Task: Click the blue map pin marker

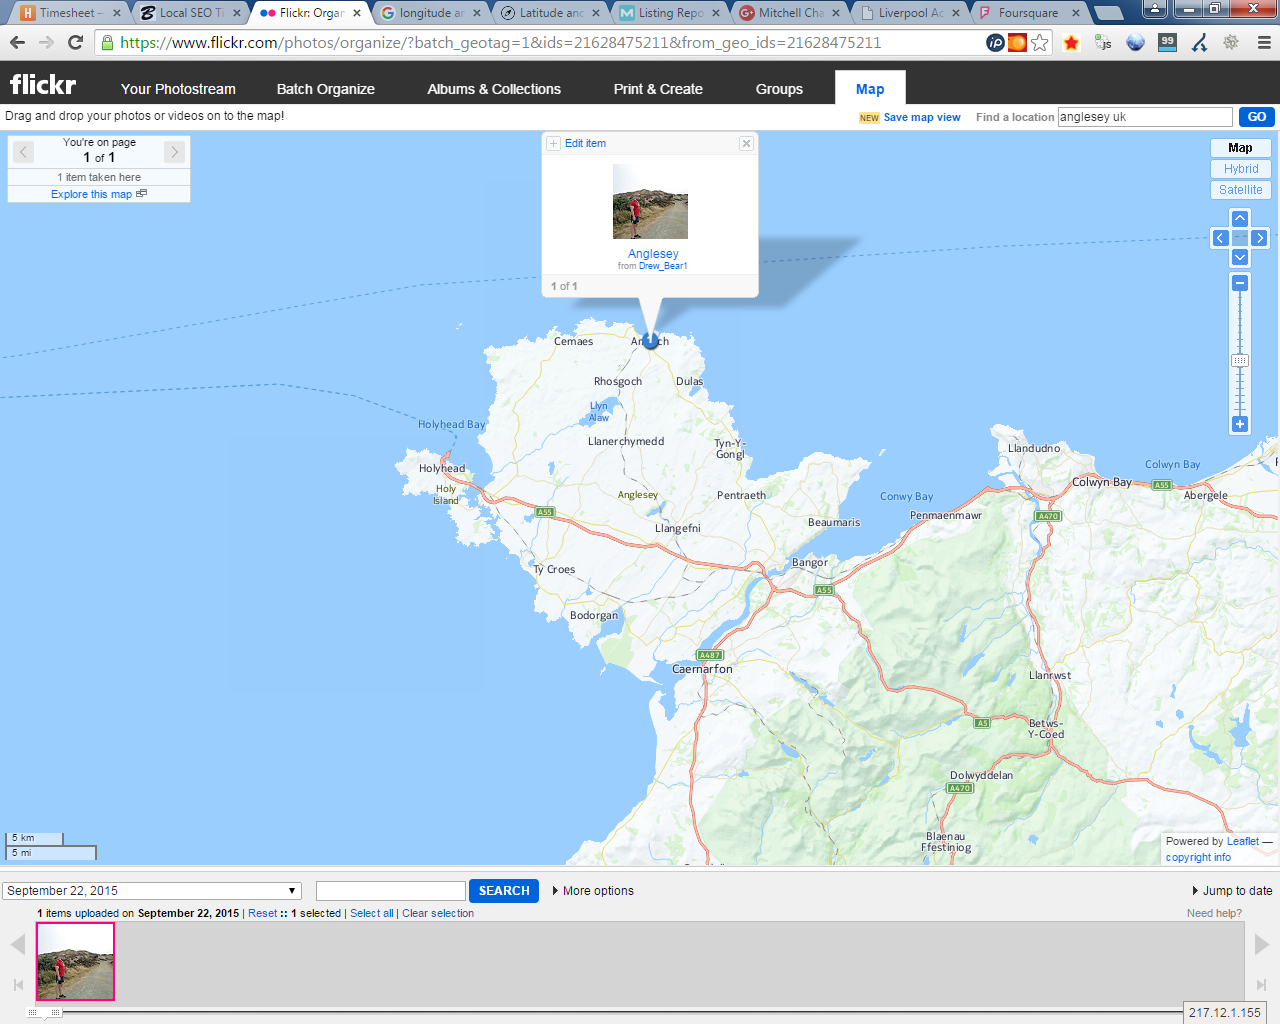Action: (x=651, y=341)
